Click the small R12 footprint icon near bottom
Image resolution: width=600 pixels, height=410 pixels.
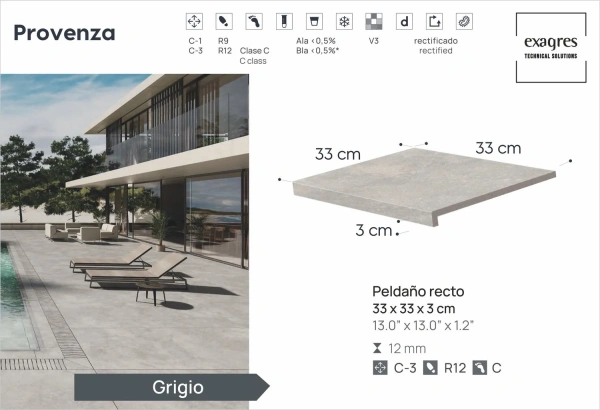click(431, 368)
